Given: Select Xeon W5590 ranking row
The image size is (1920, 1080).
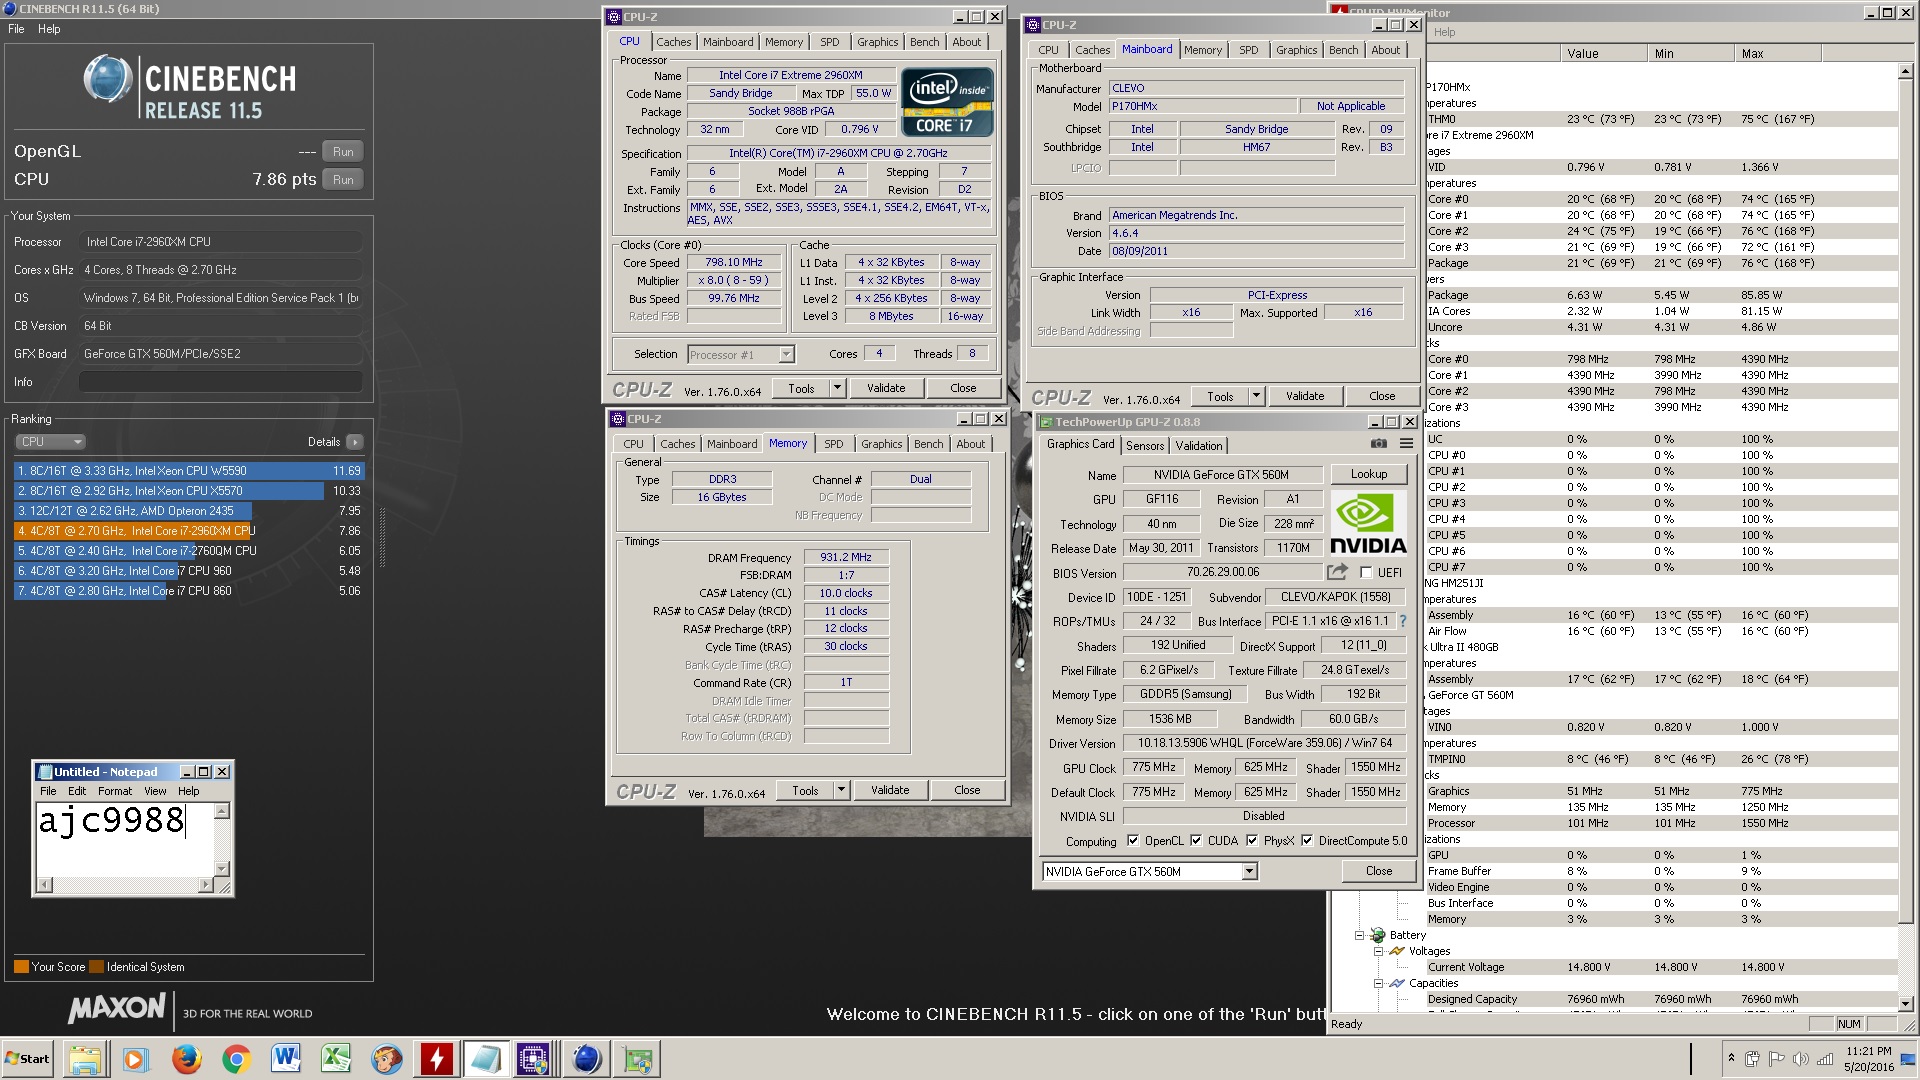Looking at the screenshot, I should click(189, 471).
